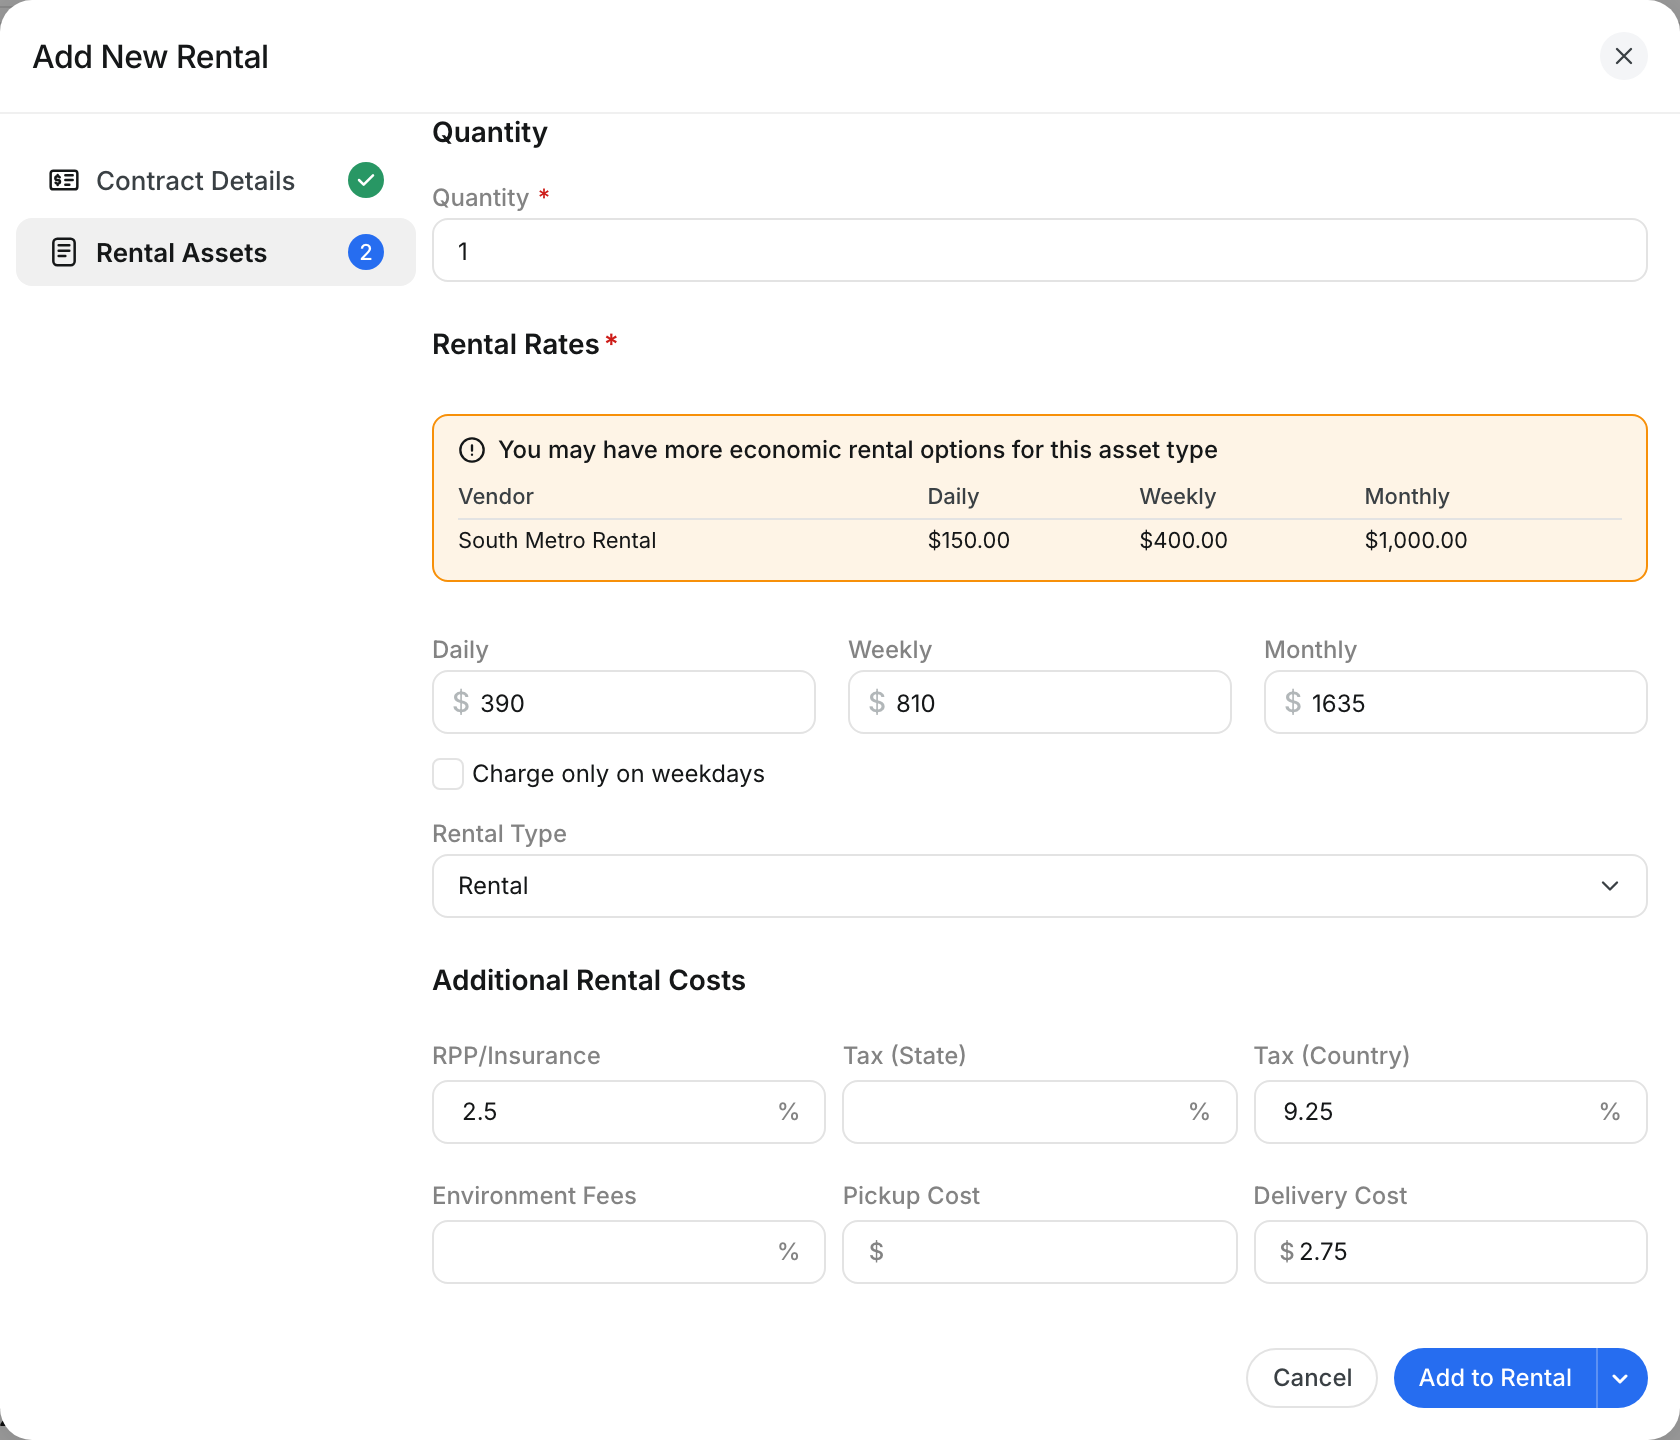Click the Tax (Country) field with 9.25
Screen dimensions: 1680x1440
coord(1451,1112)
